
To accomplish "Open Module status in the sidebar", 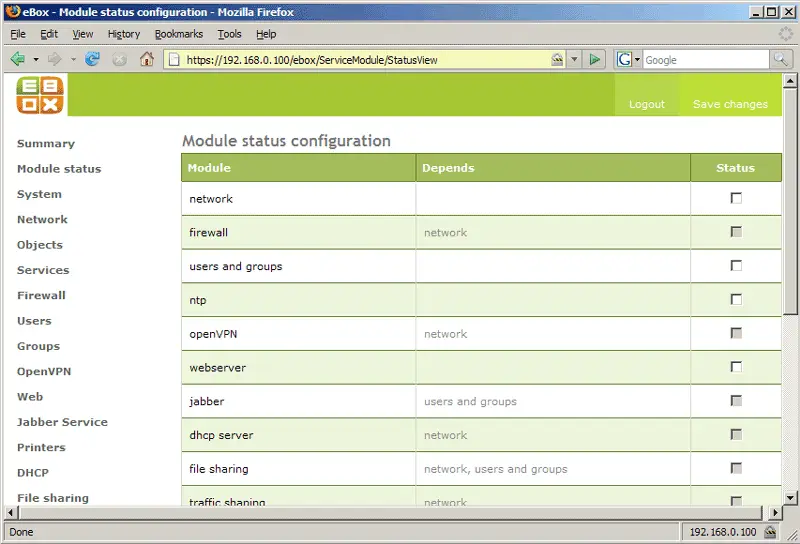I will coord(59,169).
